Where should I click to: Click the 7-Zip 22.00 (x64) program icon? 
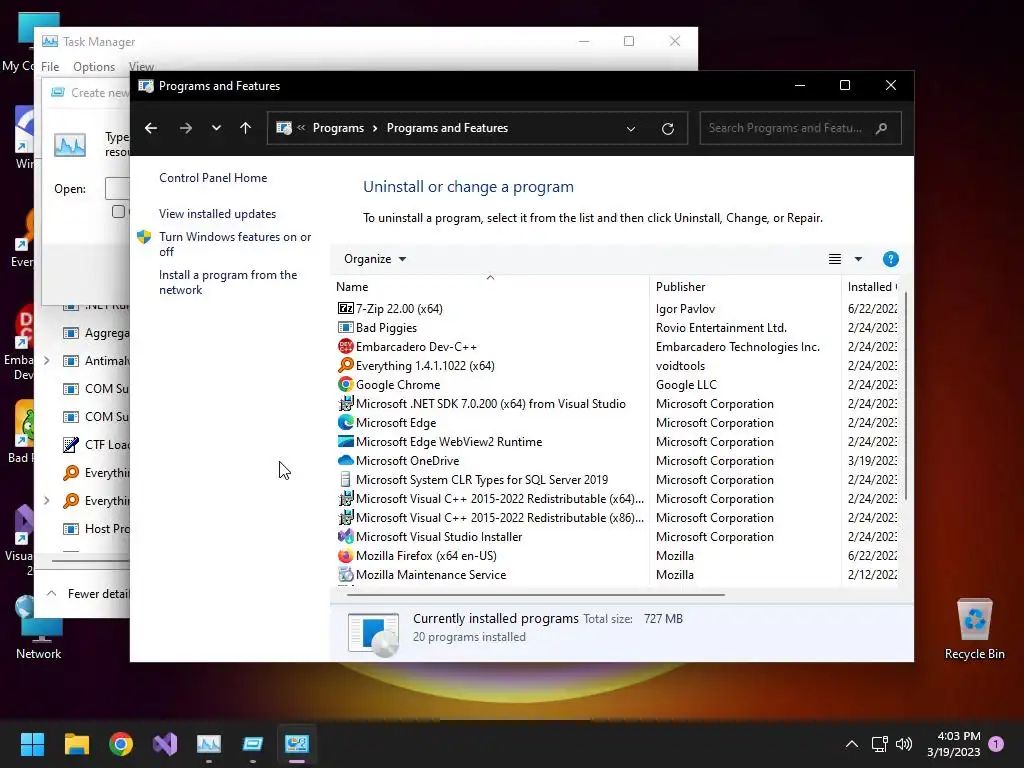click(x=345, y=308)
